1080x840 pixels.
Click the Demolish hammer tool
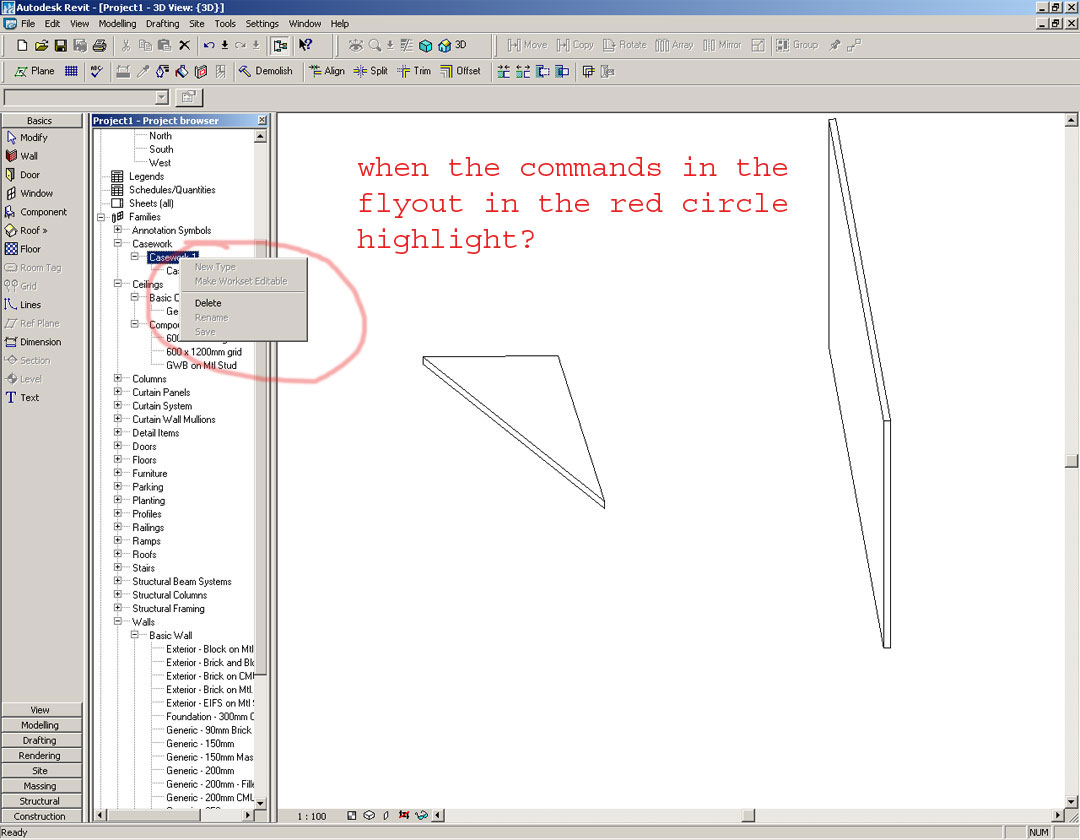(x=265, y=71)
